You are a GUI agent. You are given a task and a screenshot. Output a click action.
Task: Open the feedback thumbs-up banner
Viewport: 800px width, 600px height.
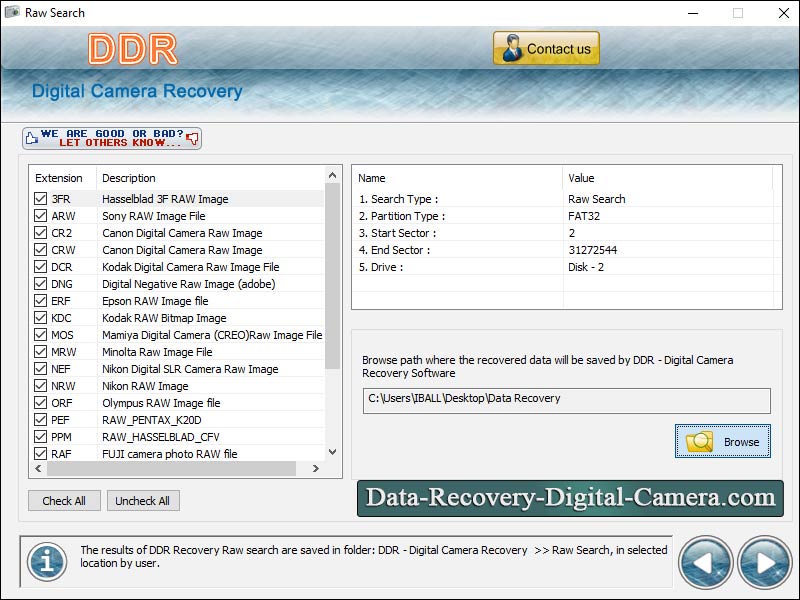click(x=112, y=138)
